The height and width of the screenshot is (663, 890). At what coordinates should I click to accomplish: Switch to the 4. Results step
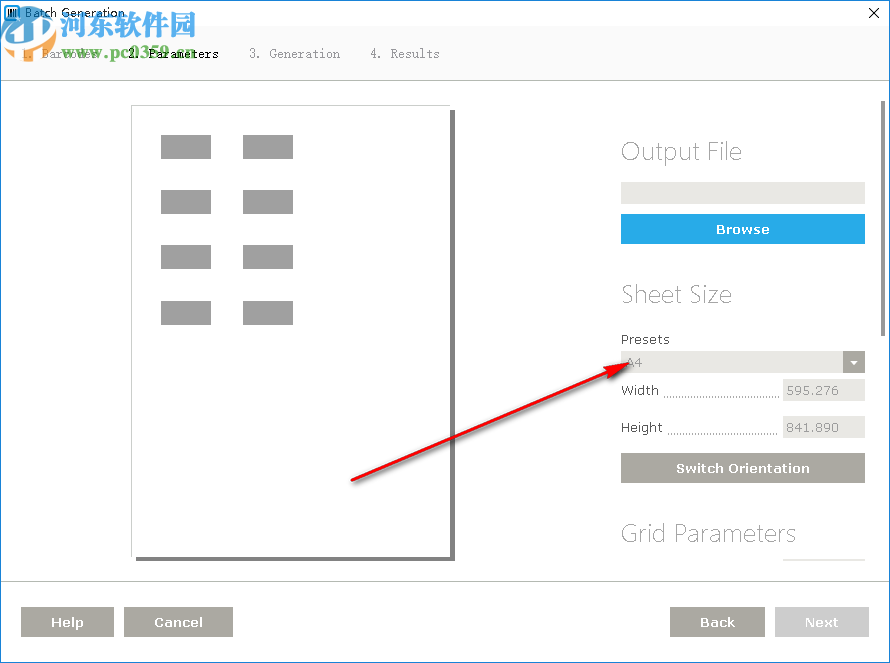pos(405,54)
